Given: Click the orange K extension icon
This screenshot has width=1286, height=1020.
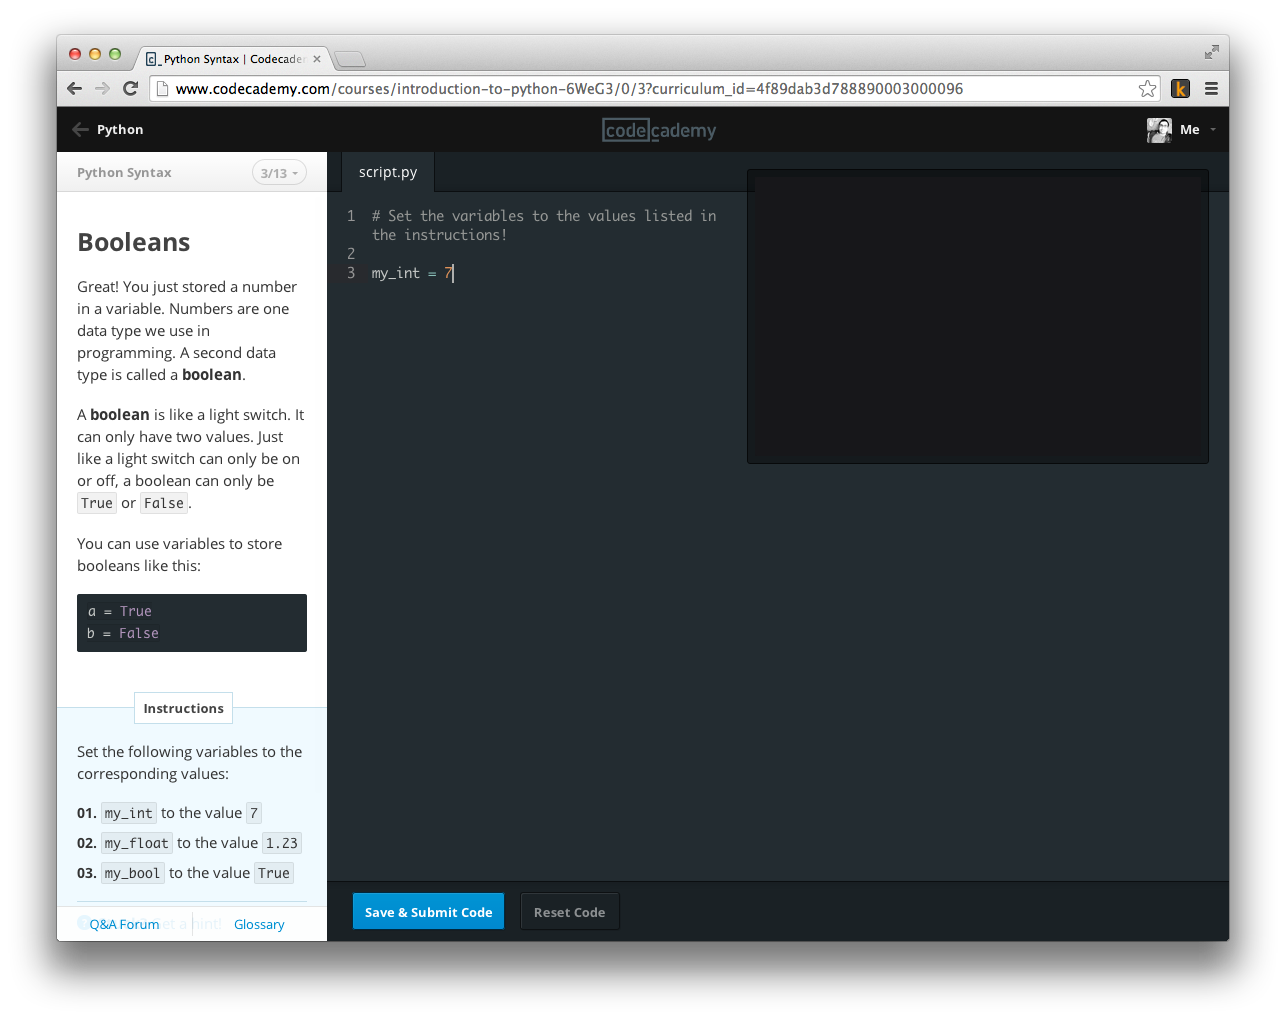Looking at the screenshot, I should click(x=1180, y=89).
